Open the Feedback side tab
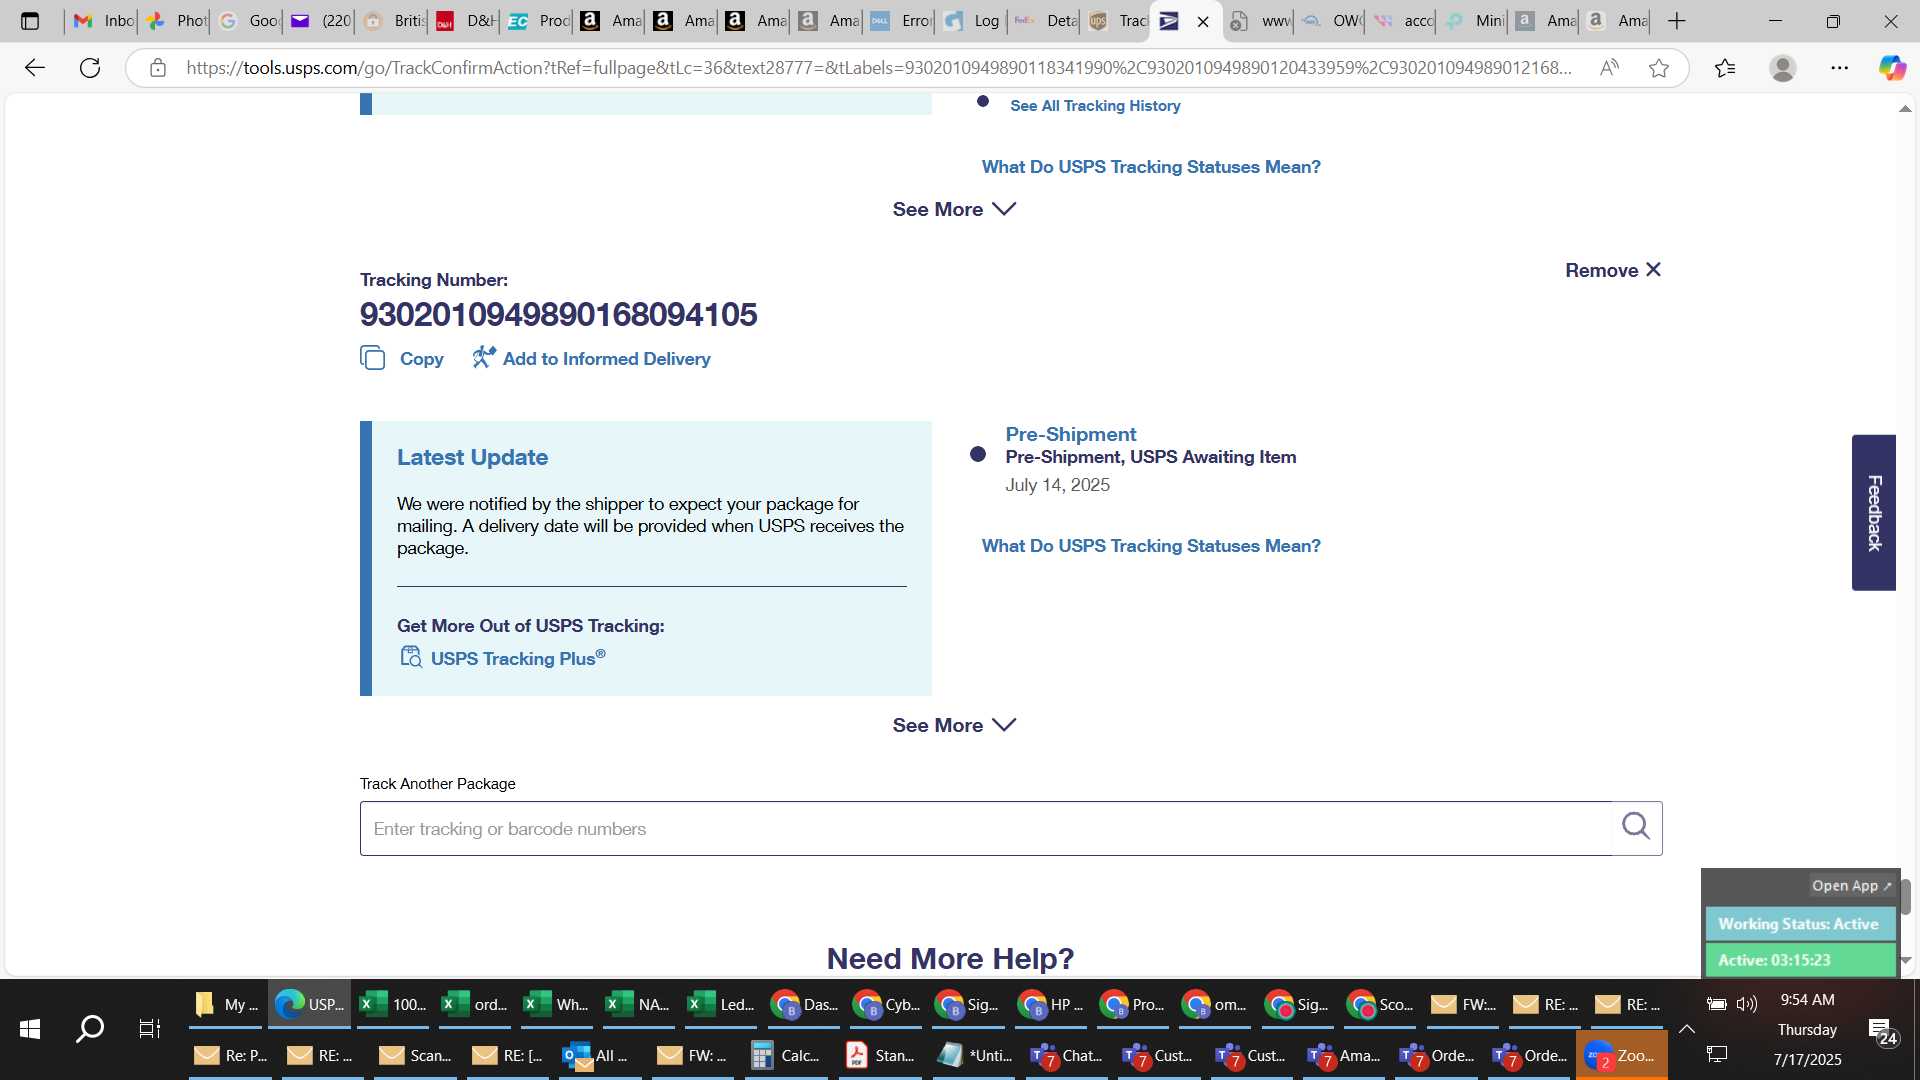 (x=1874, y=512)
